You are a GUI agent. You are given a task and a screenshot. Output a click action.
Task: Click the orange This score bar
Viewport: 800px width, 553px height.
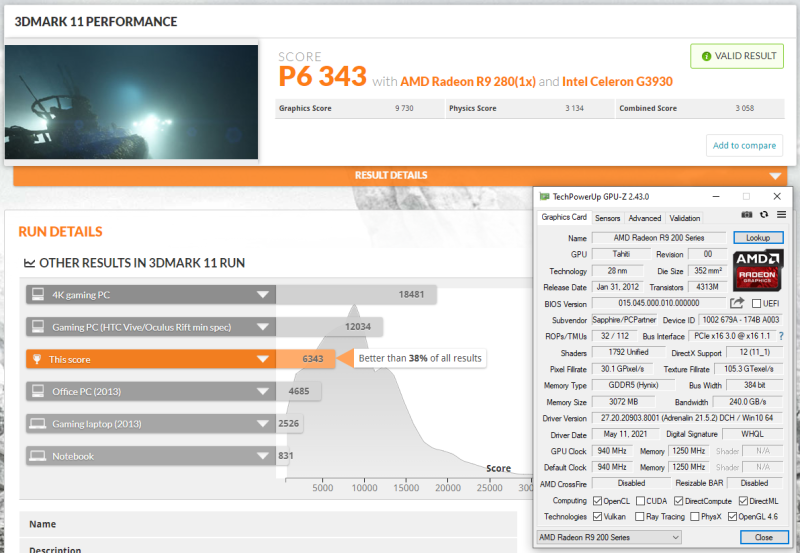(x=150, y=359)
